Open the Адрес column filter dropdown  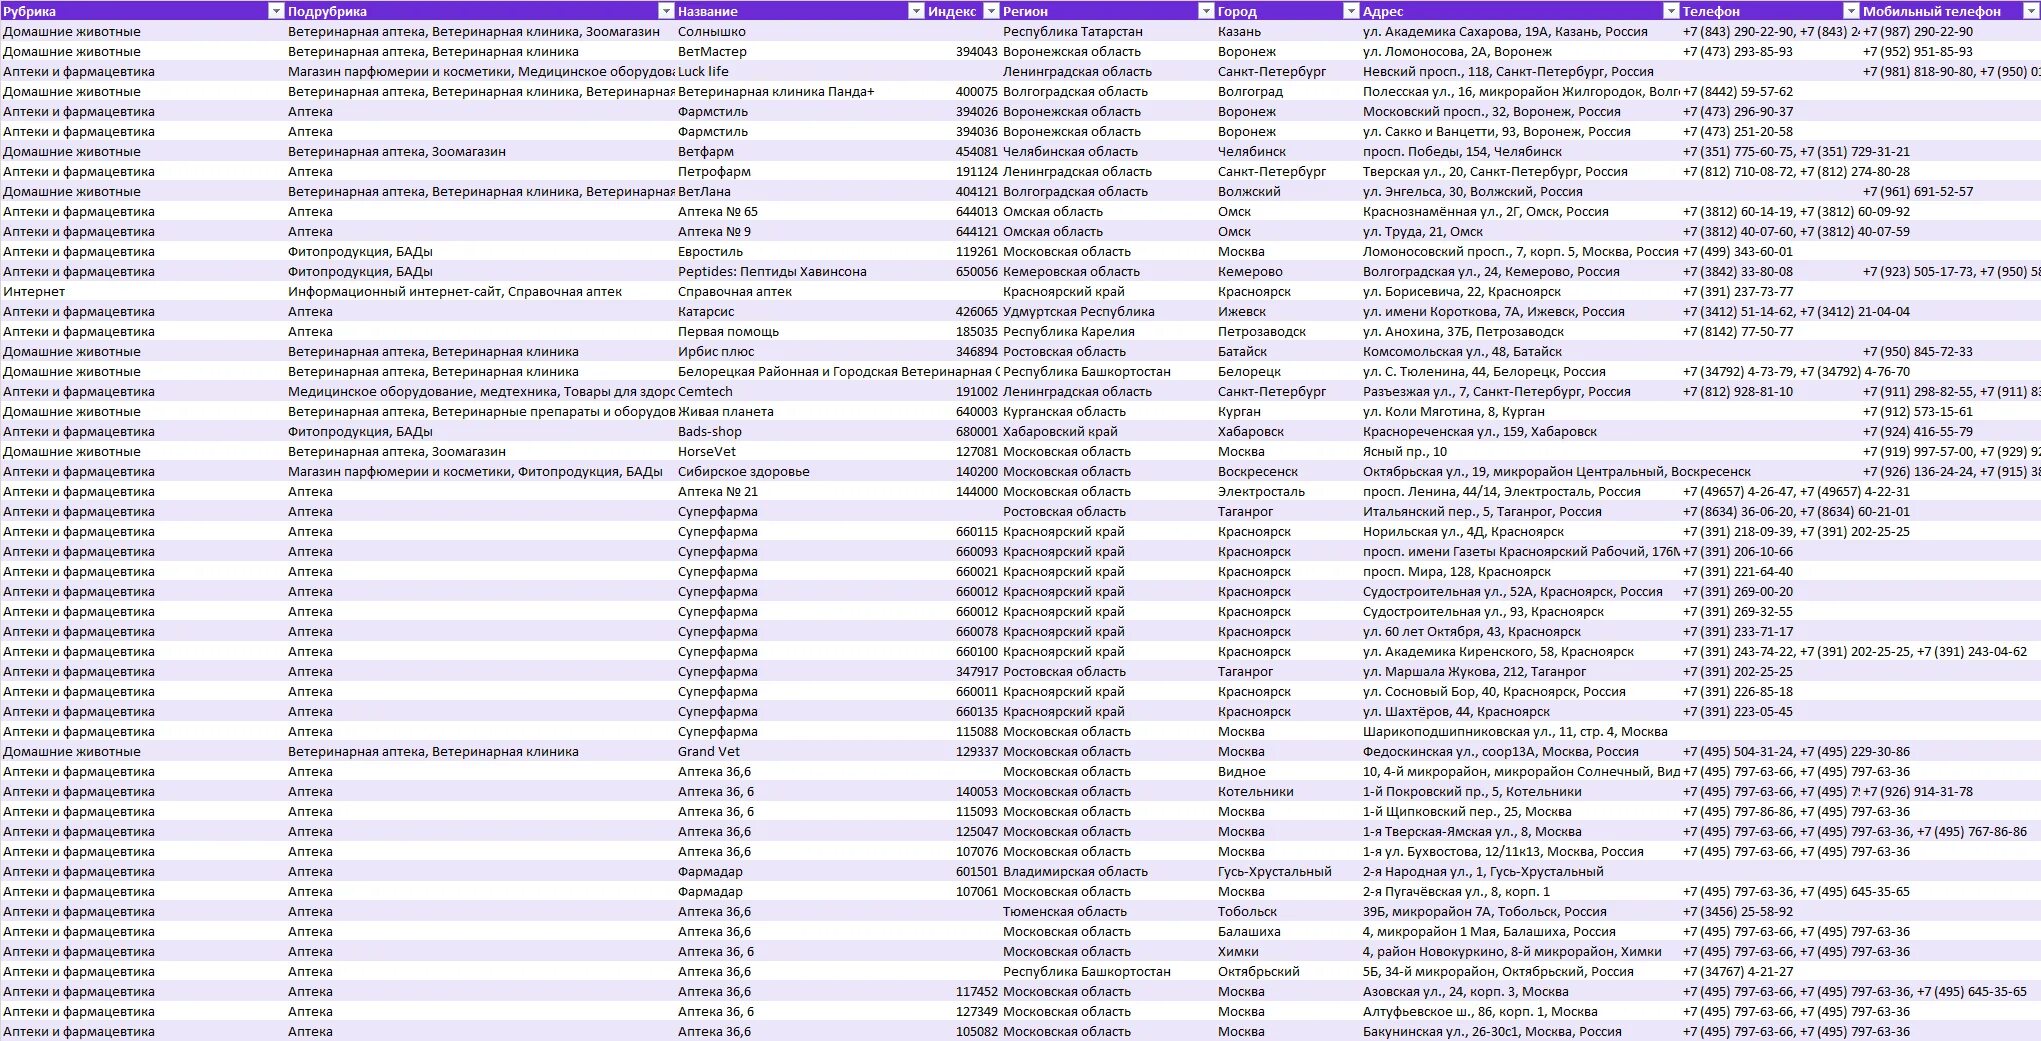(x=1671, y=11)
